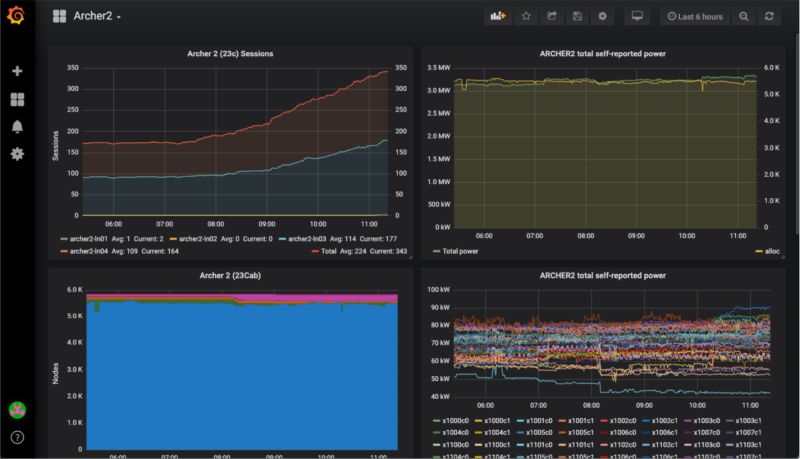800x459 pixels.
Task: Open the Dashboards icon in the sidebar
Action: pyautogui.click(x=17, y=99)
